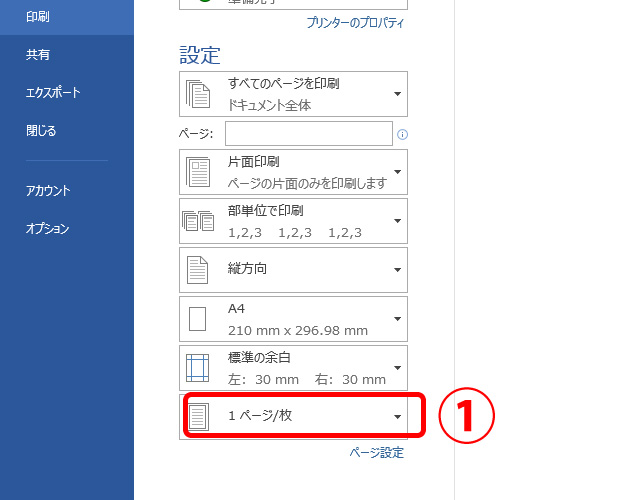The image size is (620, 500).
Task: Open the プリンターのプロパティ link
Action: (x=355, y=23)
